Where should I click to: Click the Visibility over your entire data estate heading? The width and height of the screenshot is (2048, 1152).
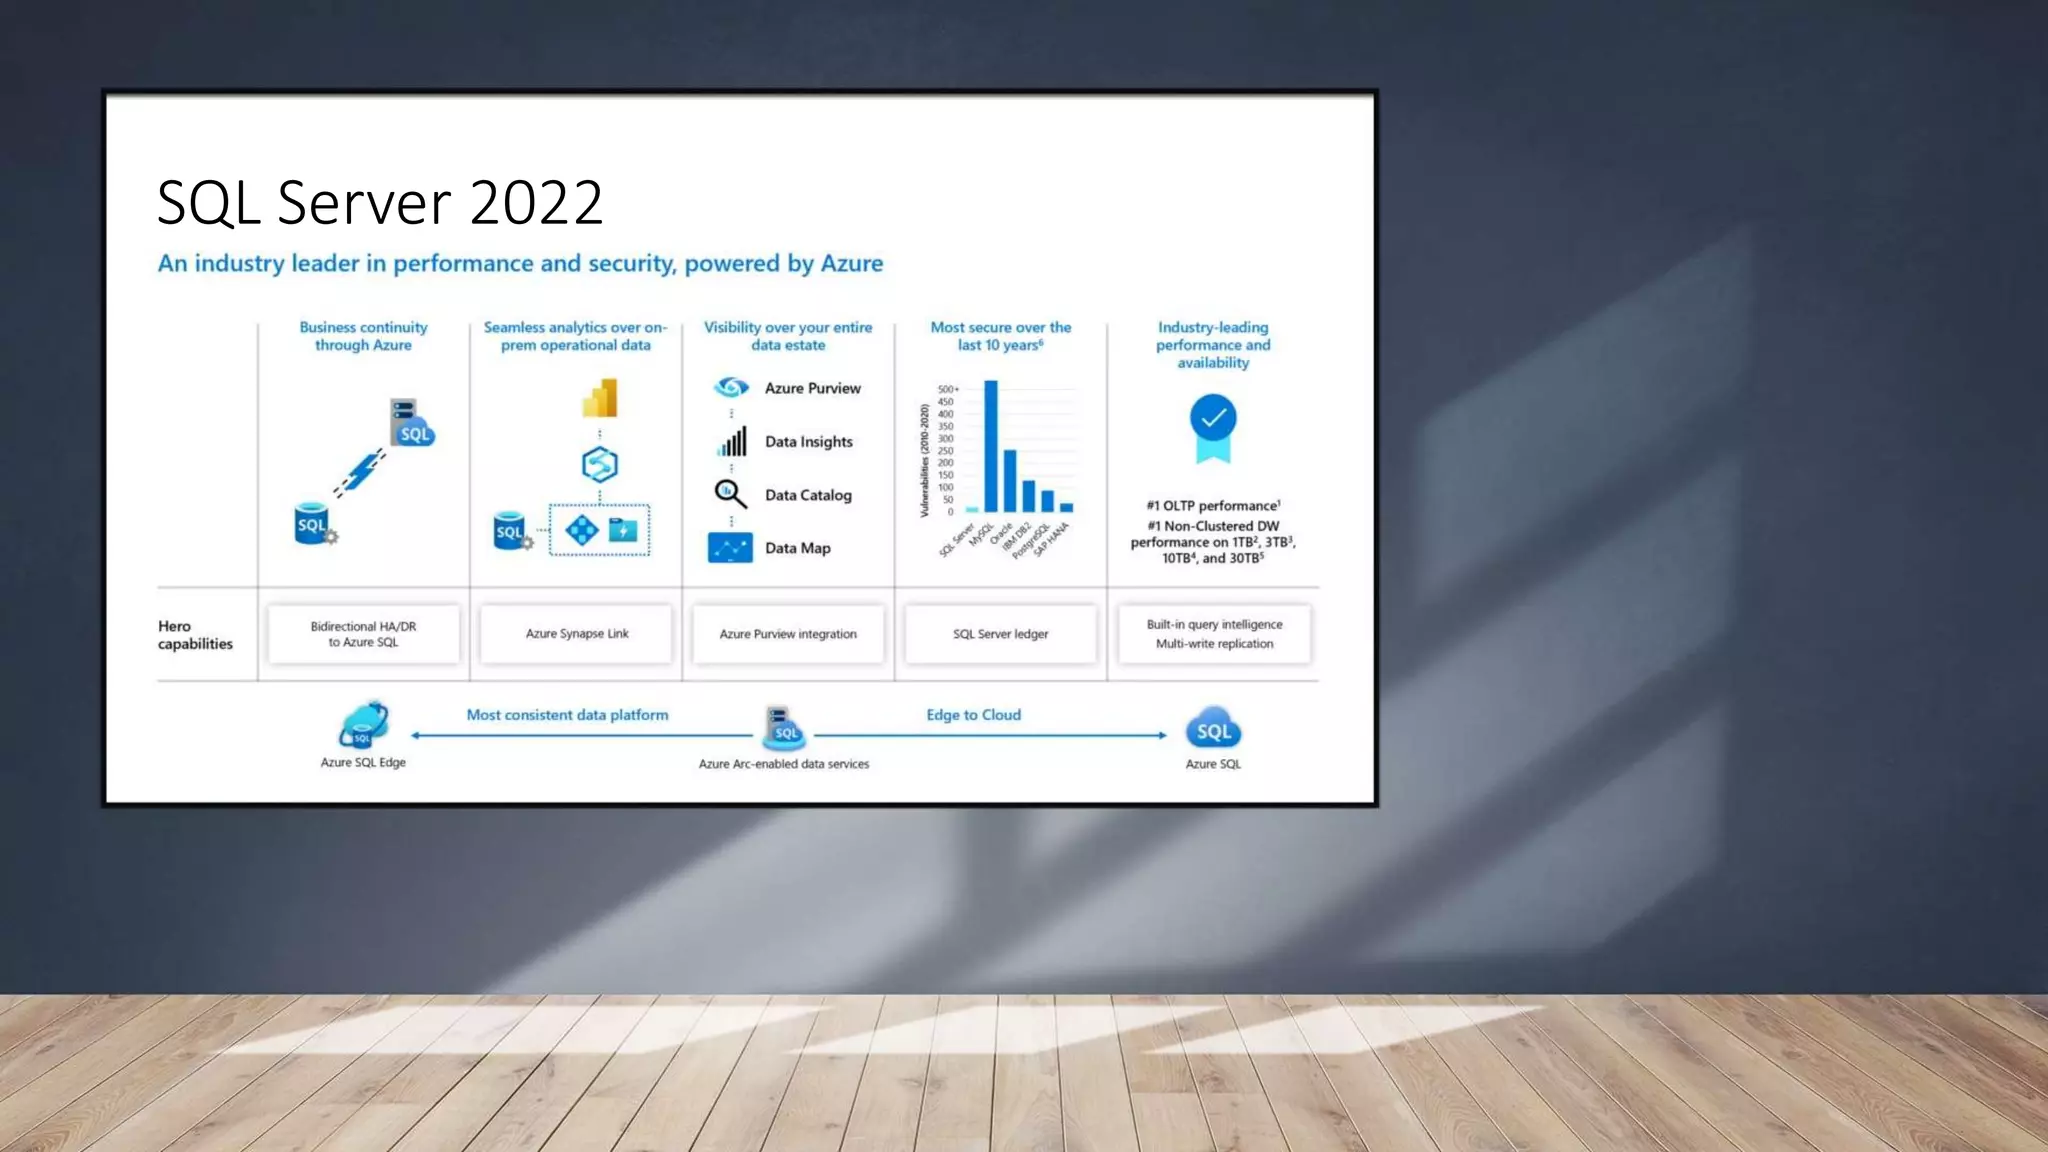point(788,336)
